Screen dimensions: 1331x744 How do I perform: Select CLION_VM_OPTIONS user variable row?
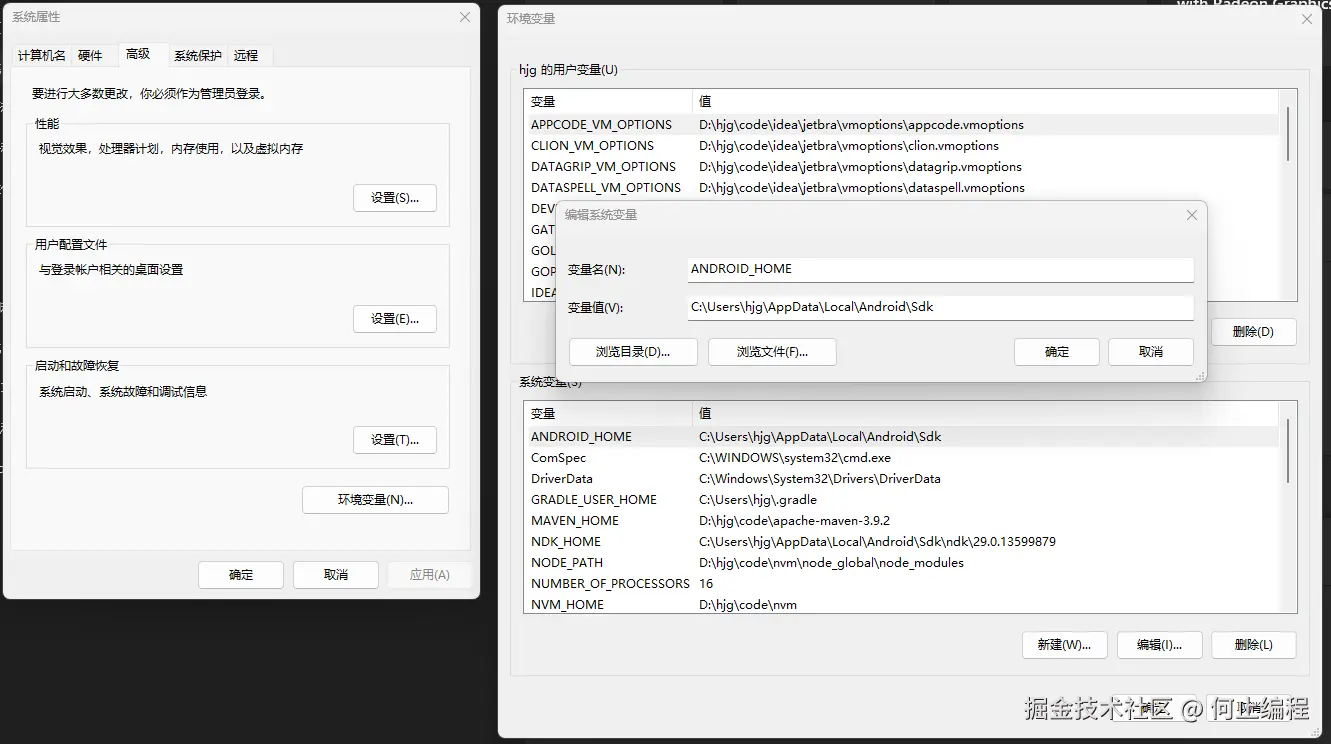(x=901, y=146)
